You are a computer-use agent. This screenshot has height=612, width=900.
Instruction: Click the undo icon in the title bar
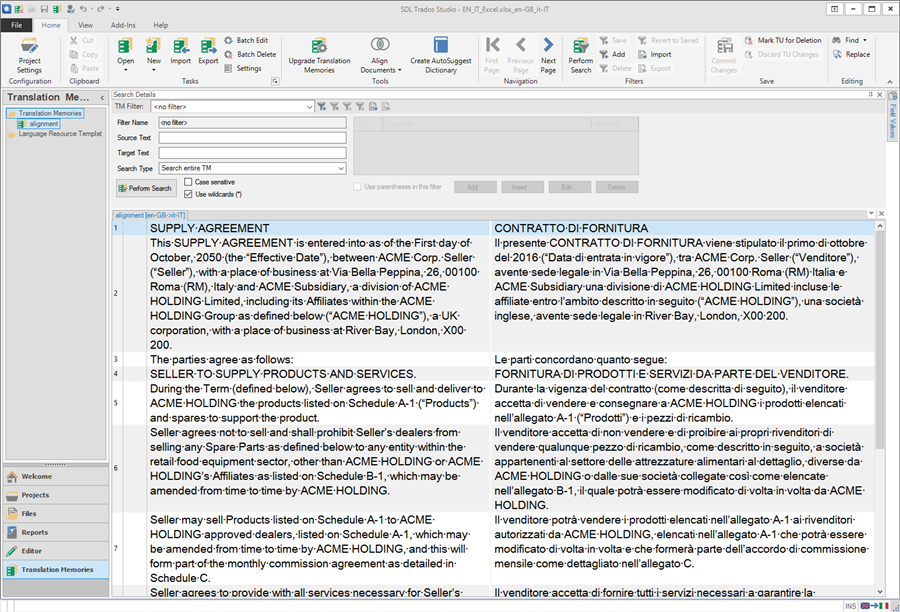[x=83, y=9]
